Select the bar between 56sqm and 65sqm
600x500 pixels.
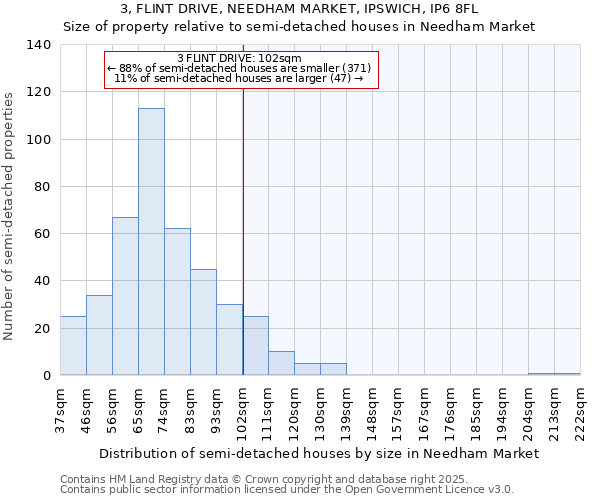click(125, 296)
